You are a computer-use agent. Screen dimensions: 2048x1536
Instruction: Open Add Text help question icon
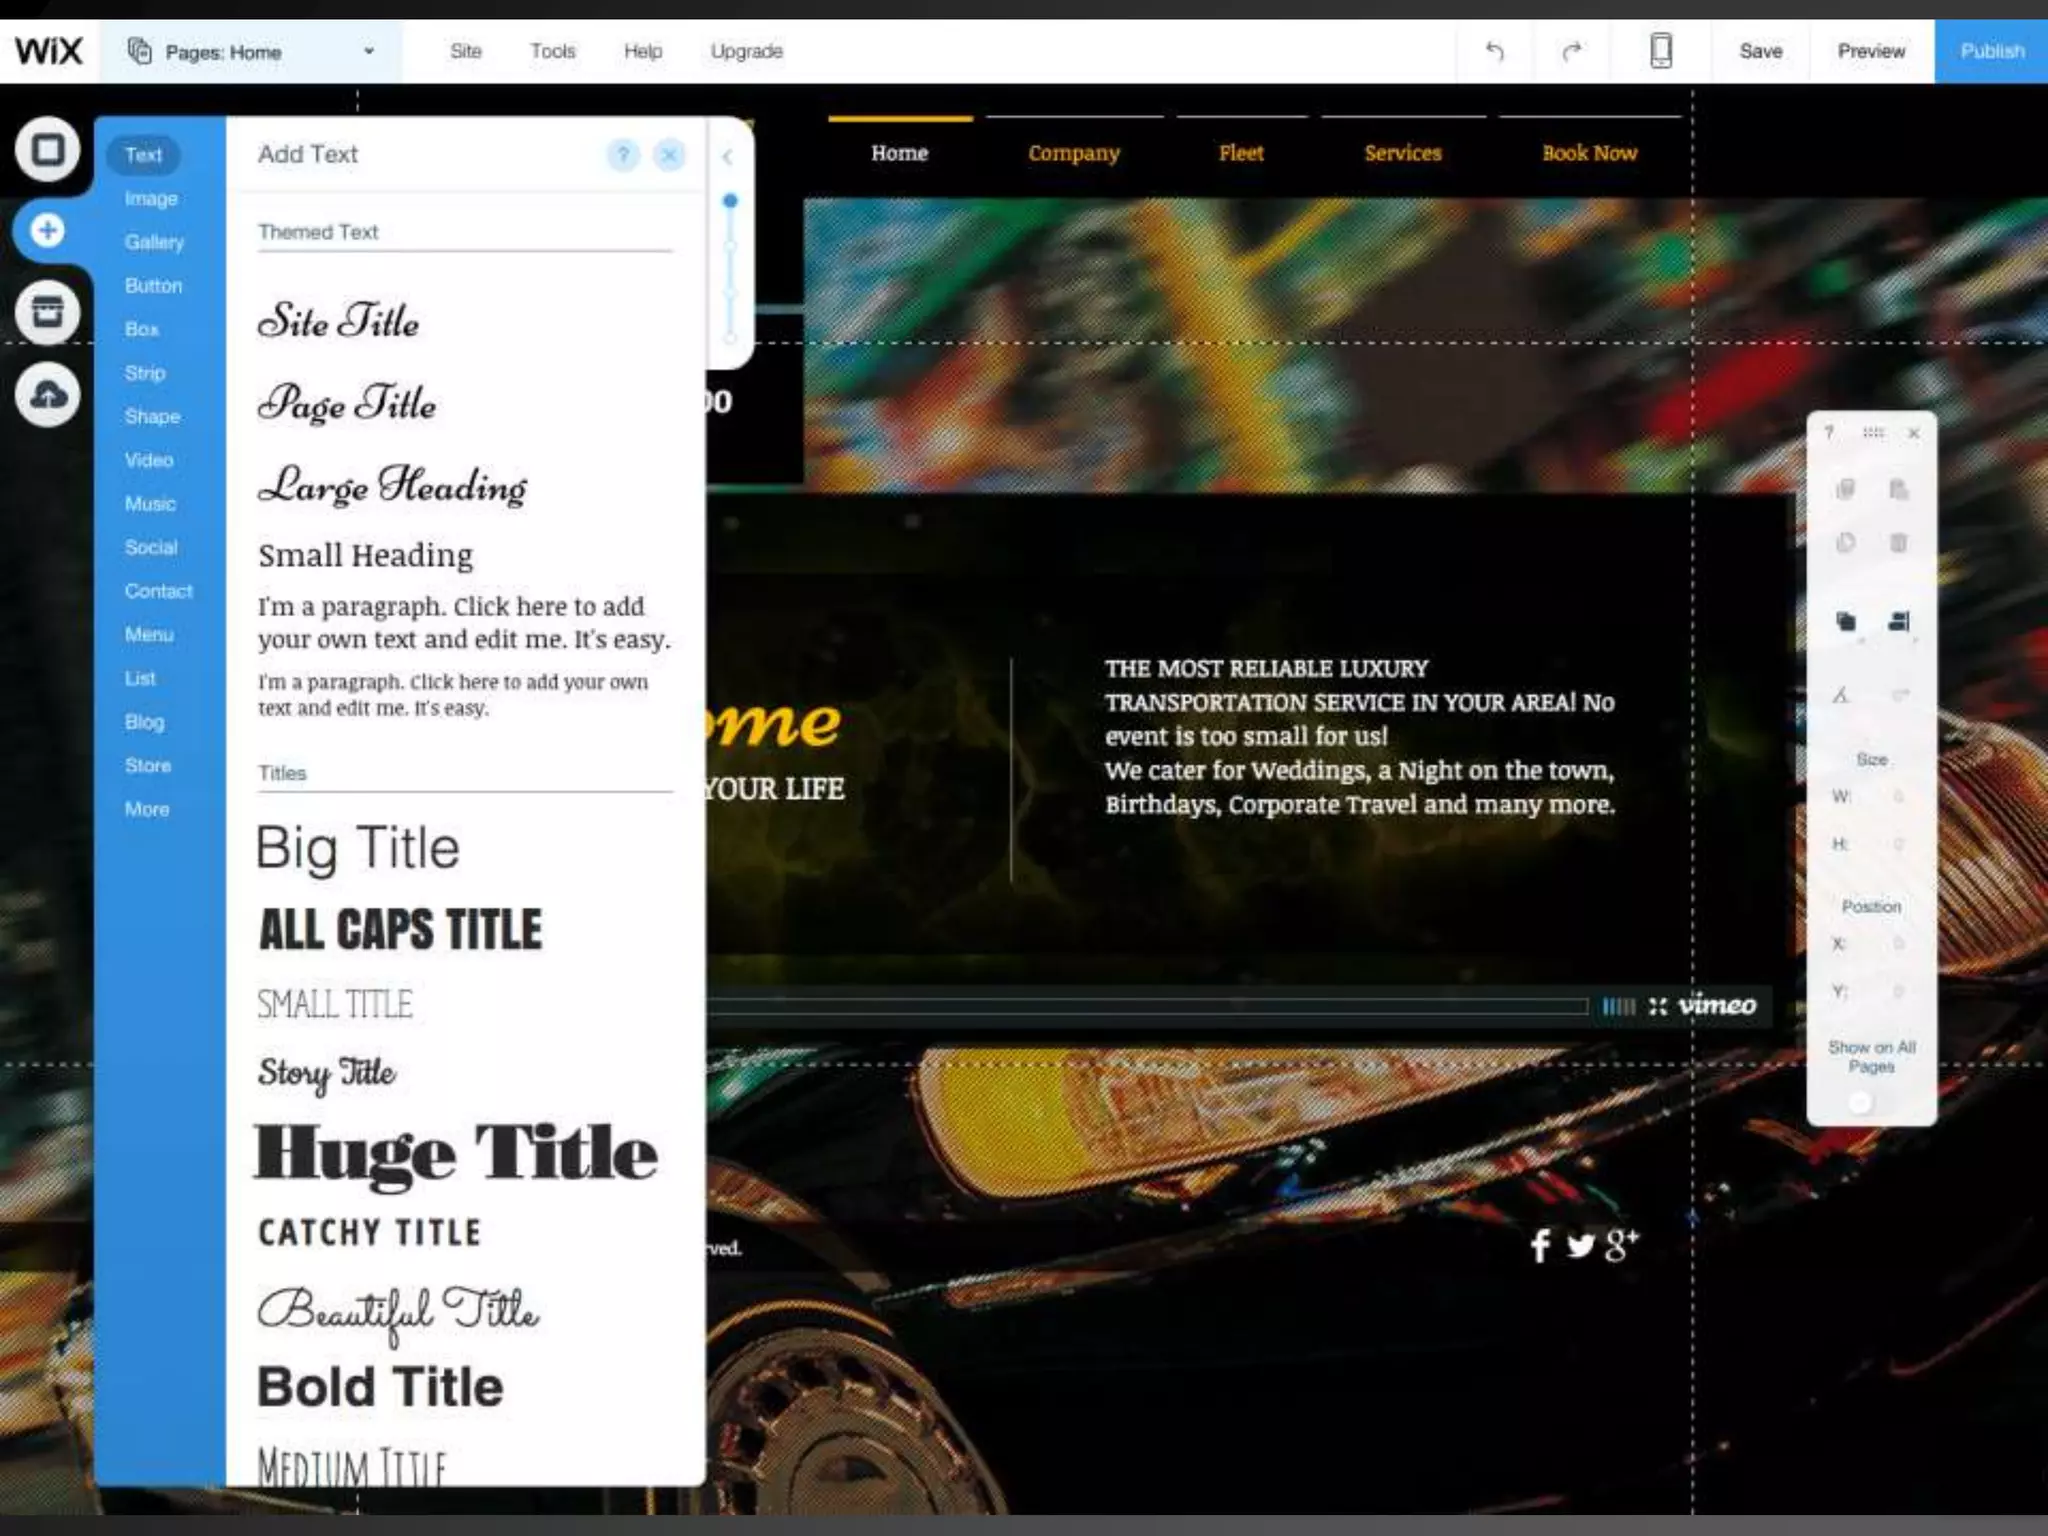click(x=623, y=155)
